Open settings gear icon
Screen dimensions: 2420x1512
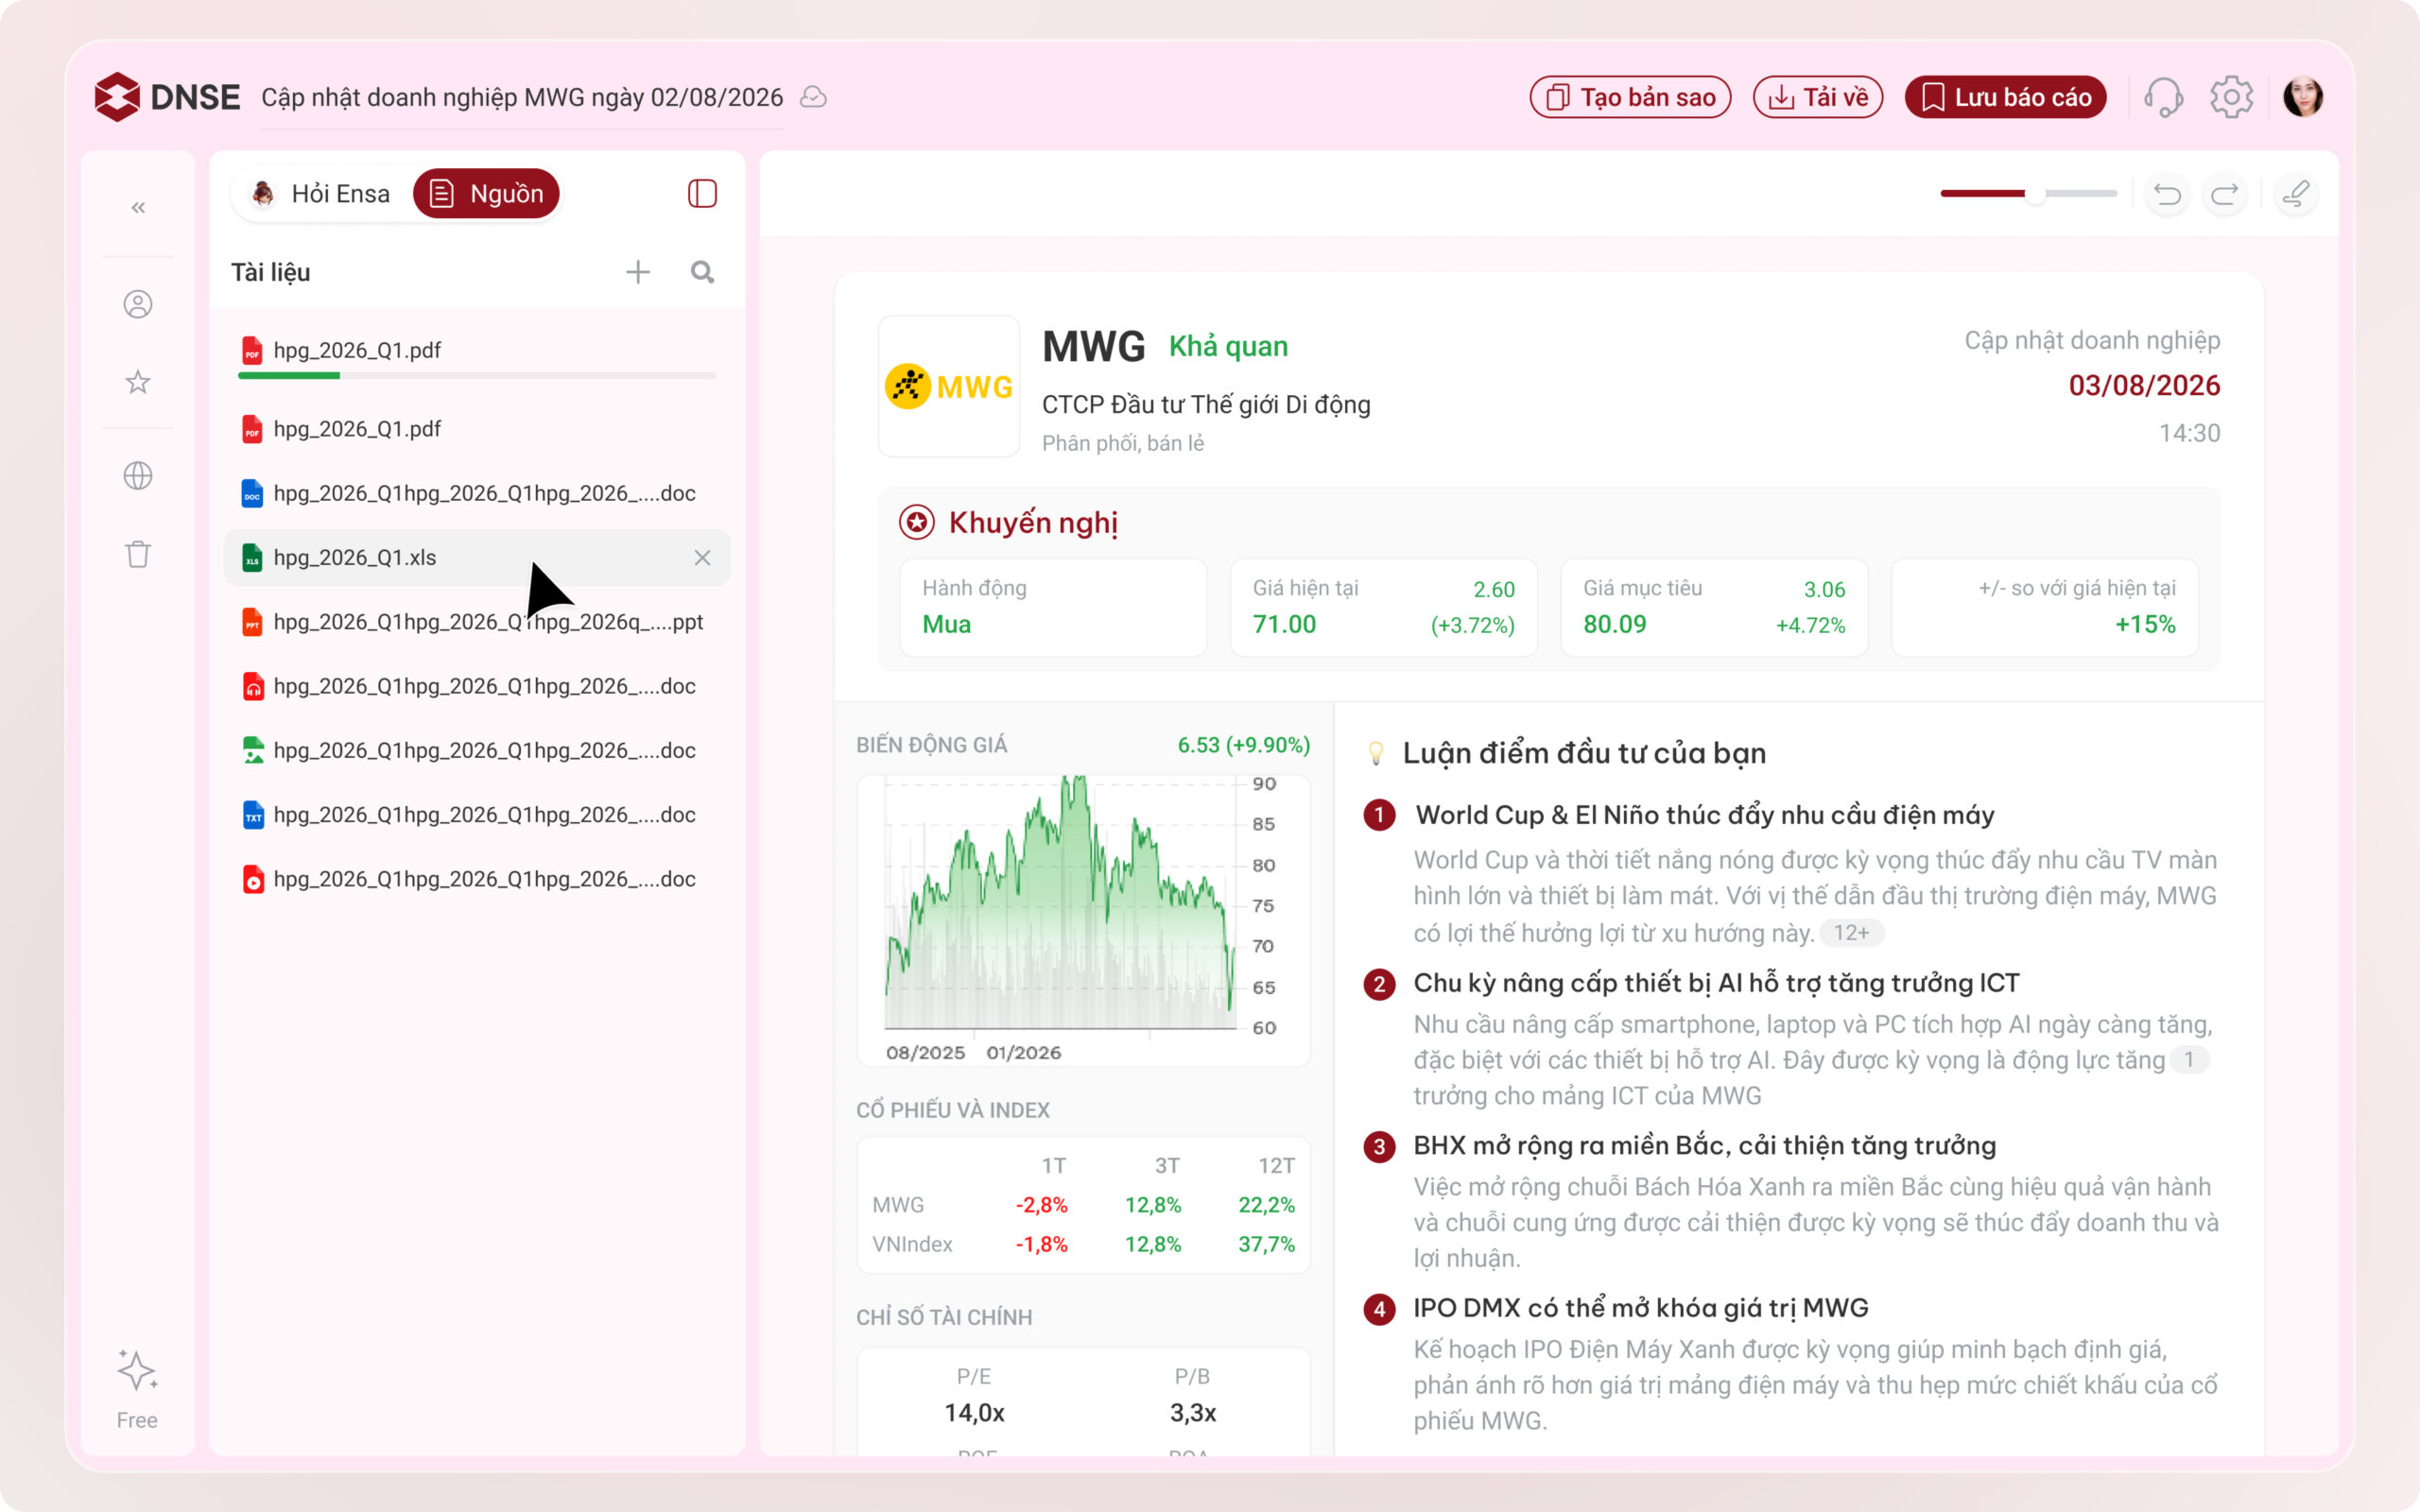2231,97
